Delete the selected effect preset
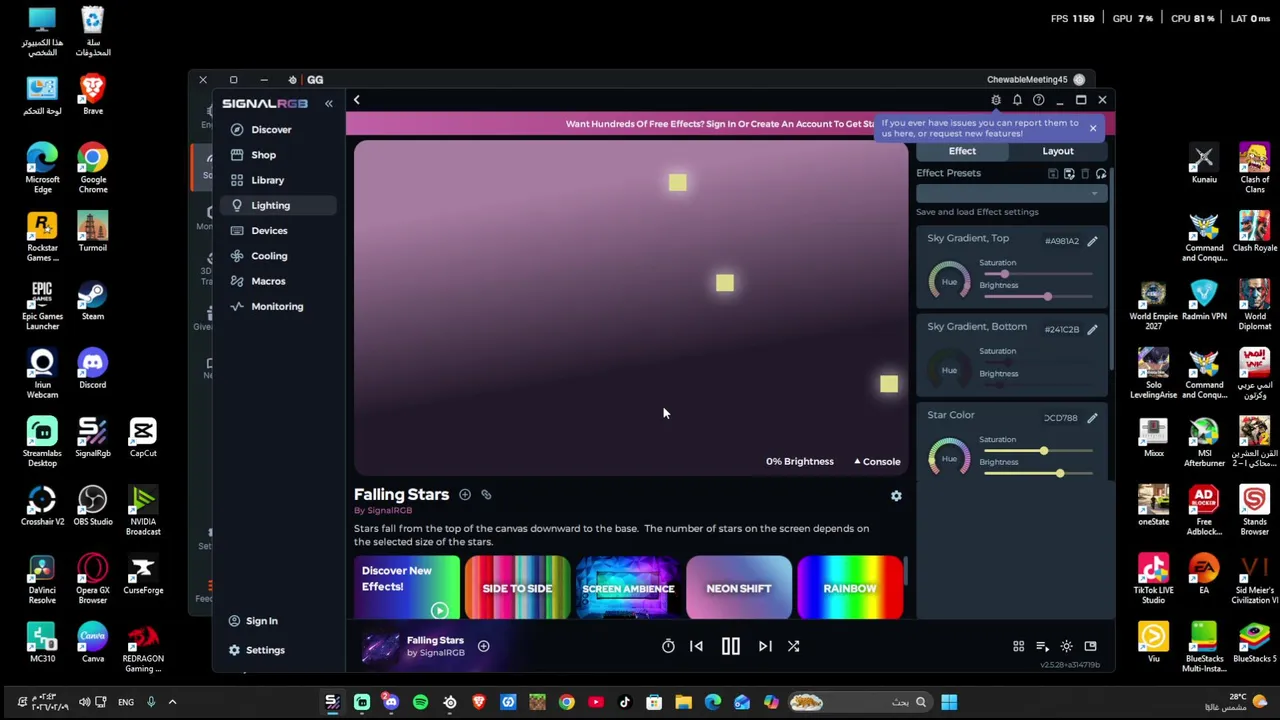This screenshot has height=720, width=1280. pyautogui.click(x=1085, y=174)
